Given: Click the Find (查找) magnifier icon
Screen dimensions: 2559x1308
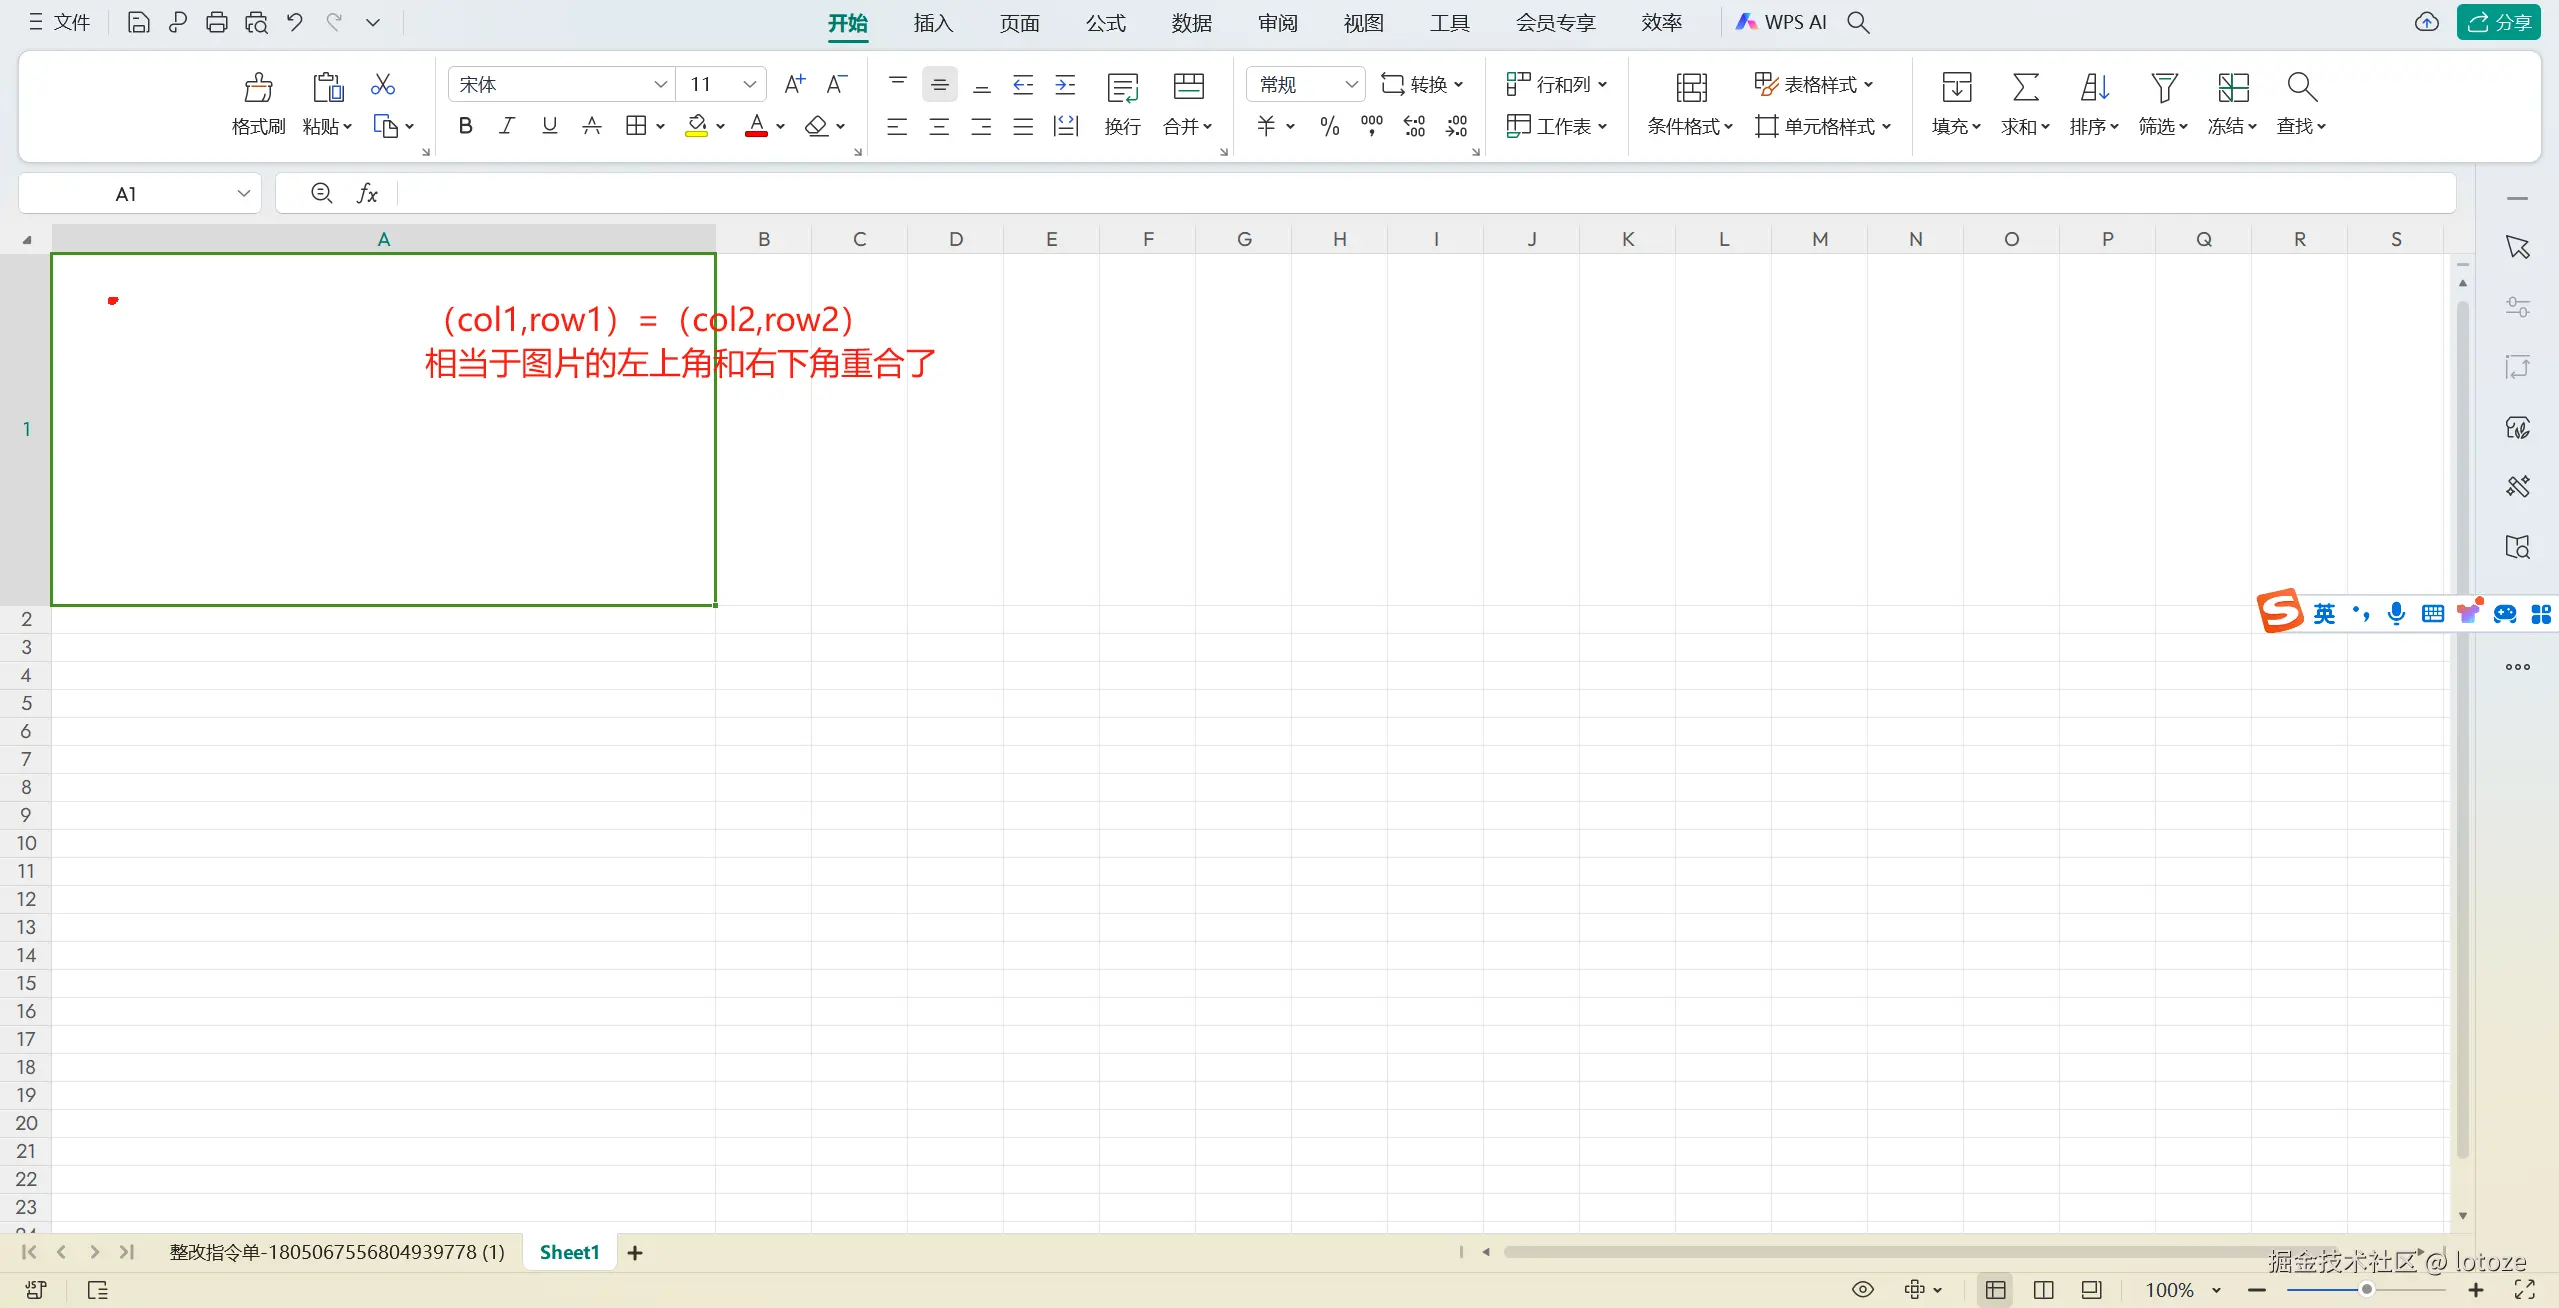Looking at the screenshot, I should (x=2301, y=88).
